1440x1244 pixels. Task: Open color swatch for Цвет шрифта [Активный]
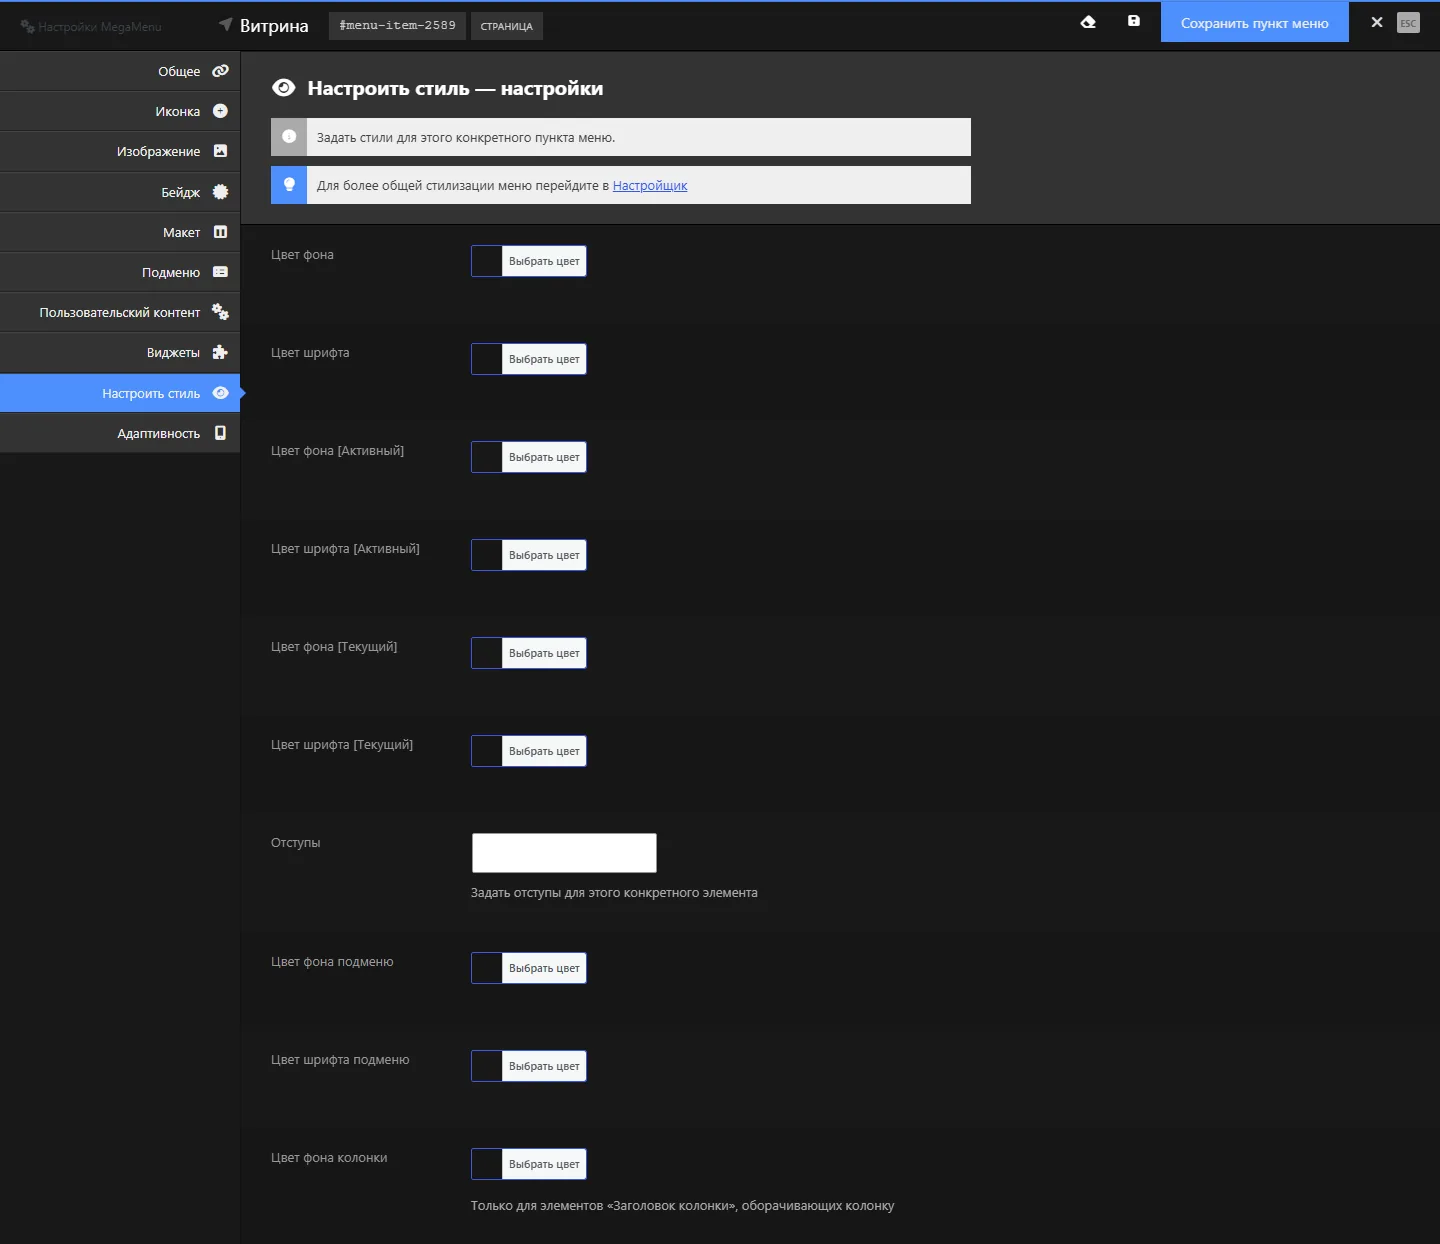[x=487, y=555]
